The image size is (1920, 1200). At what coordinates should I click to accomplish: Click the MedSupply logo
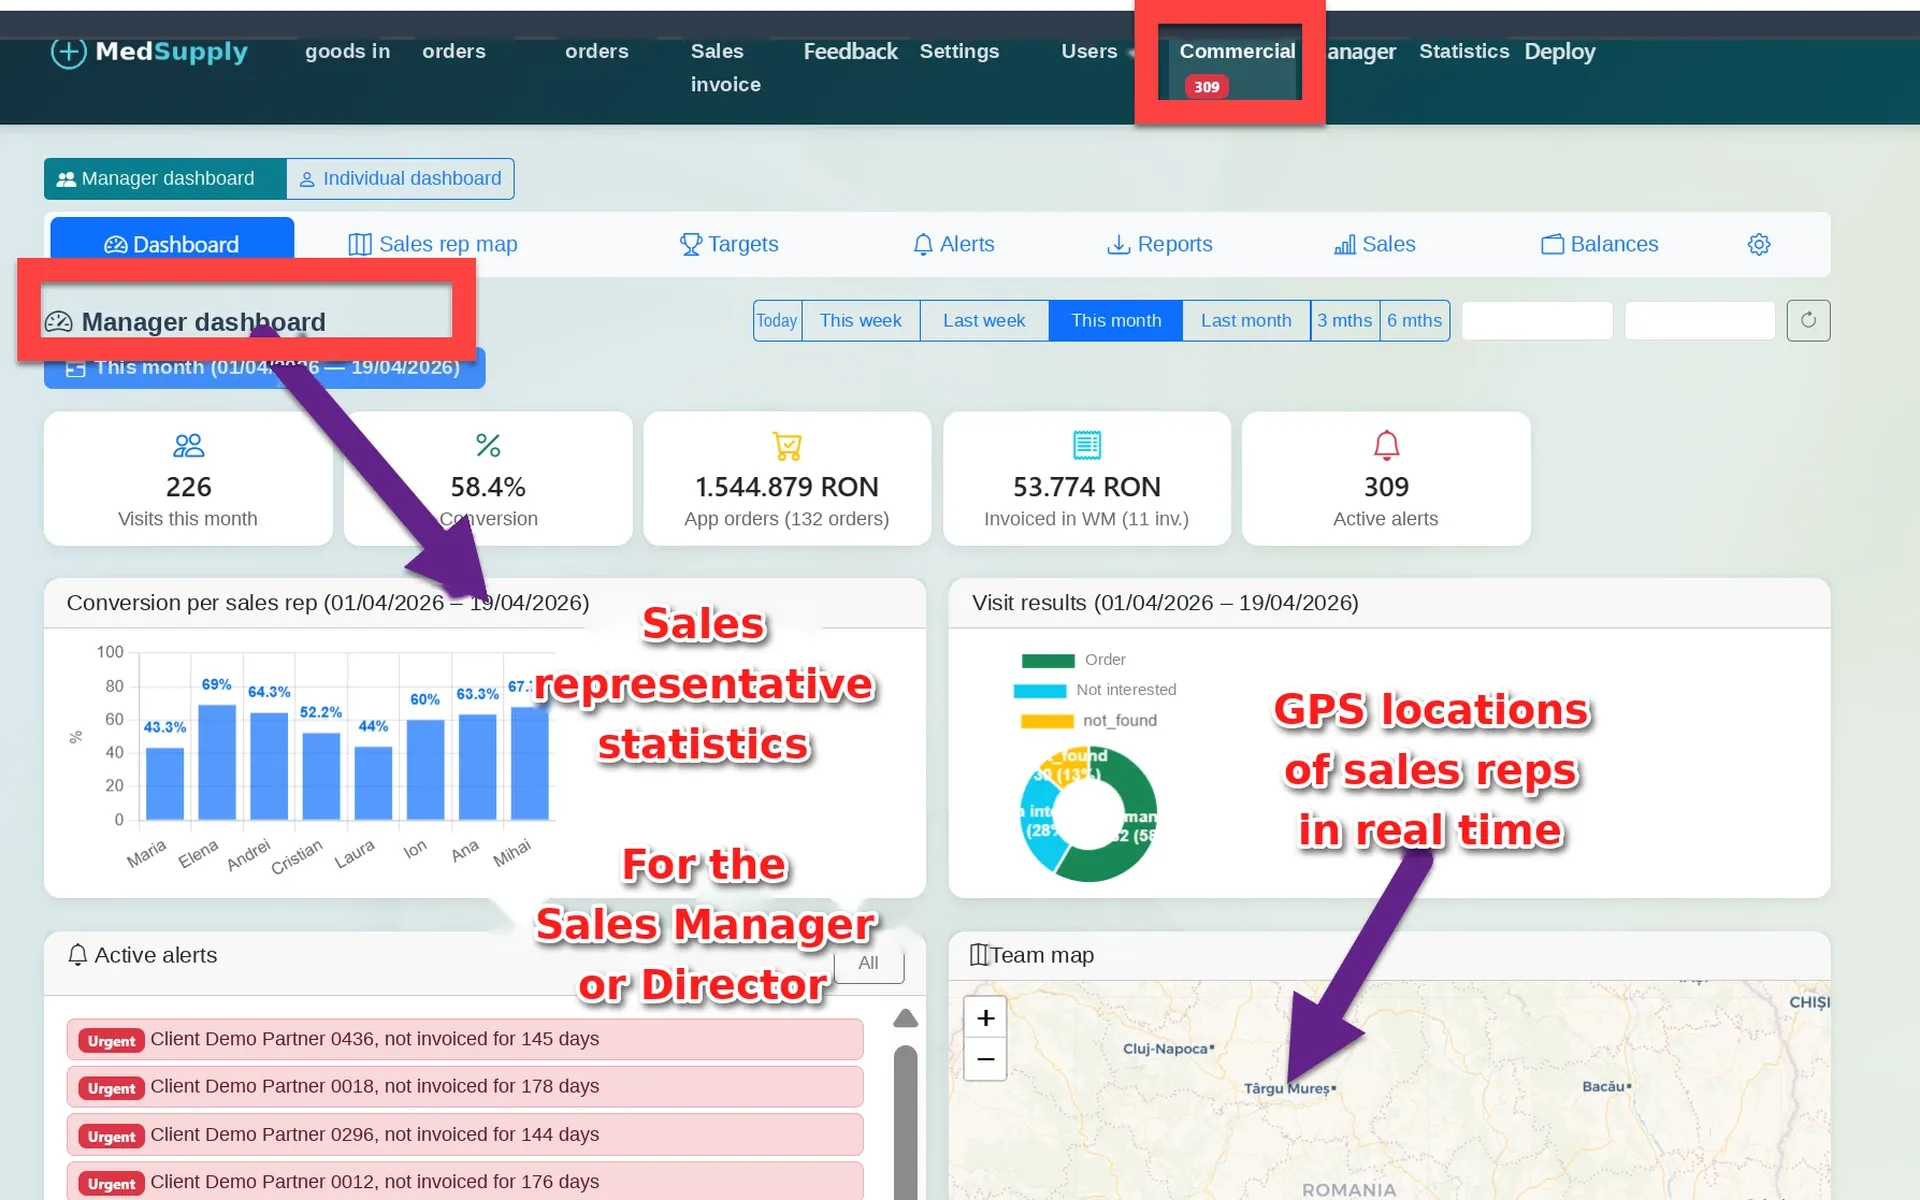click(149, 51)
